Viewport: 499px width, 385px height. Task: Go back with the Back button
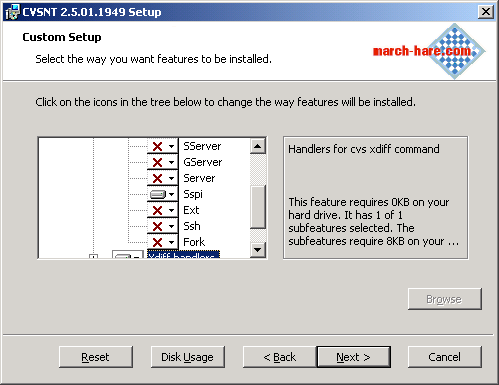tap(280, 357)
